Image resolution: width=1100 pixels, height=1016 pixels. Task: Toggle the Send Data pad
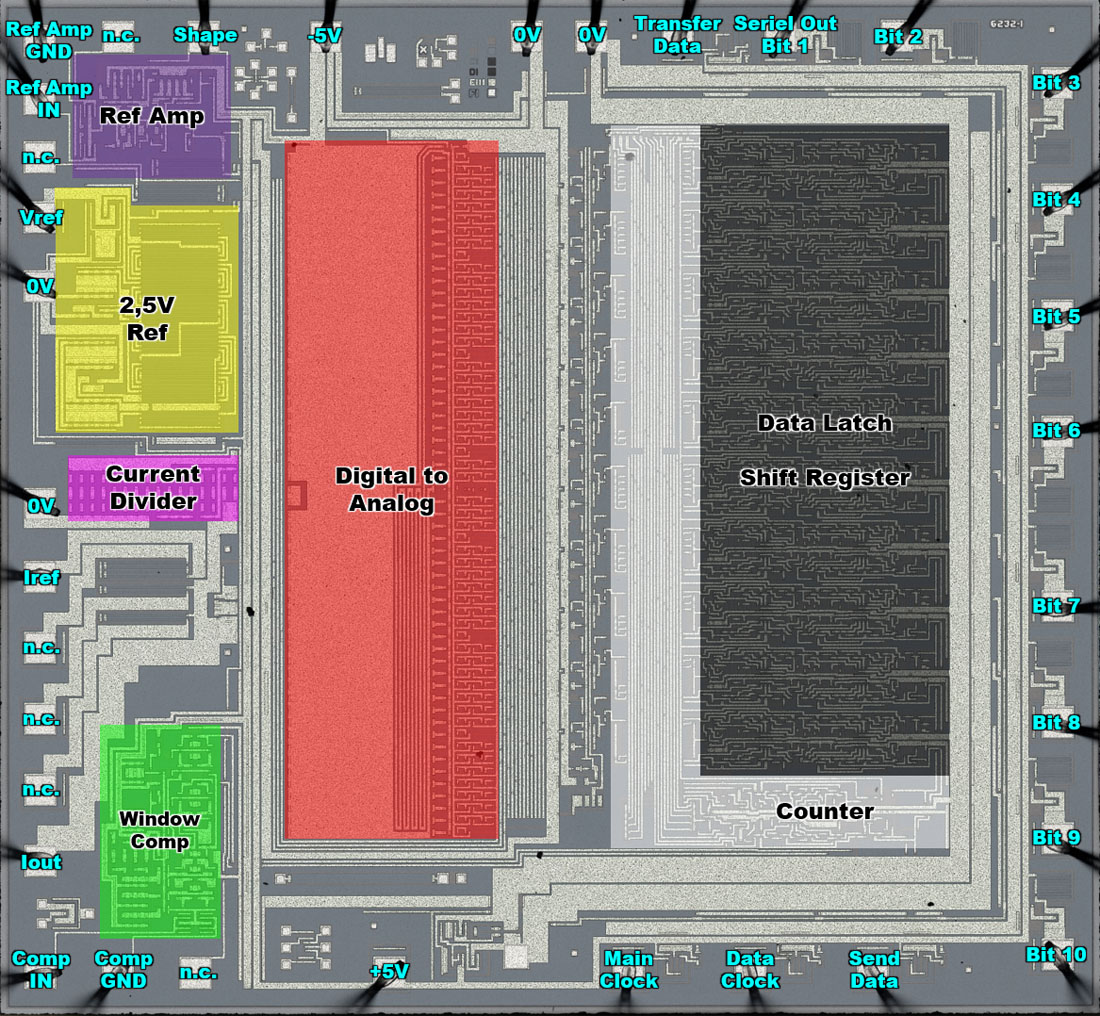(x=872, y=967)
